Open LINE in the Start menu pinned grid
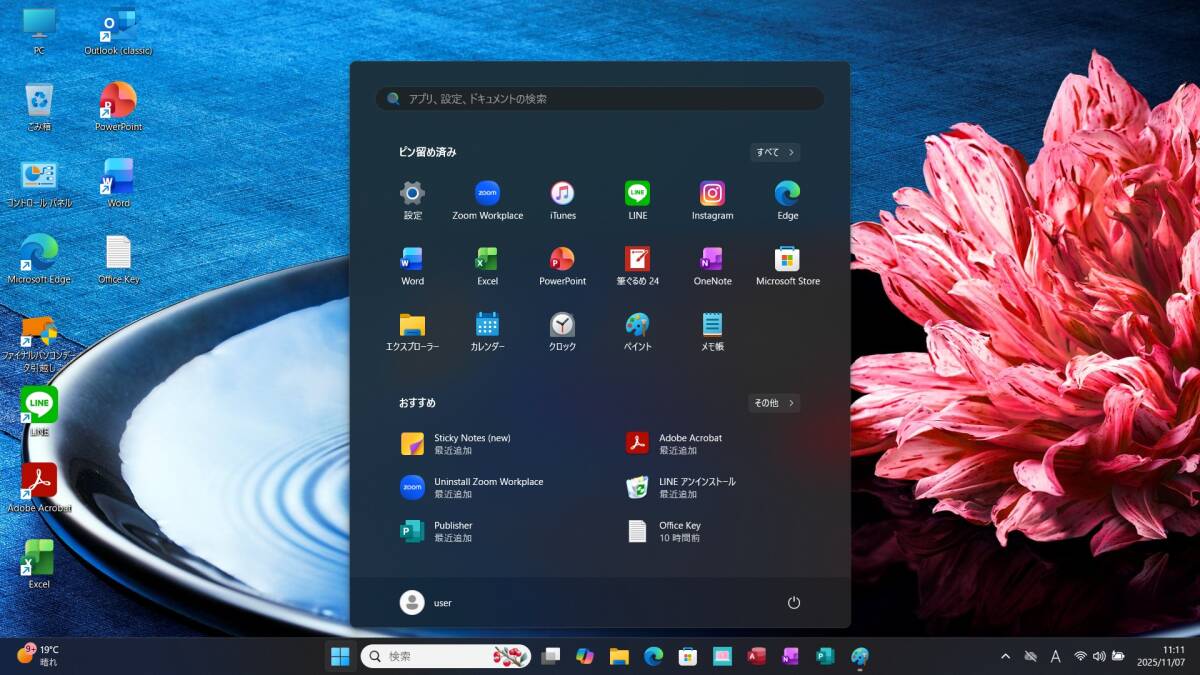This screenshot has height=675, width=1200. [x=637, y=201]
